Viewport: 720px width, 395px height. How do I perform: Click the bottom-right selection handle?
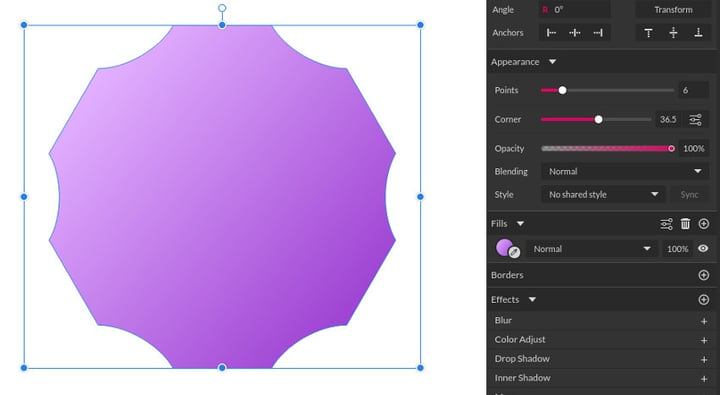(x=420, y=367)
